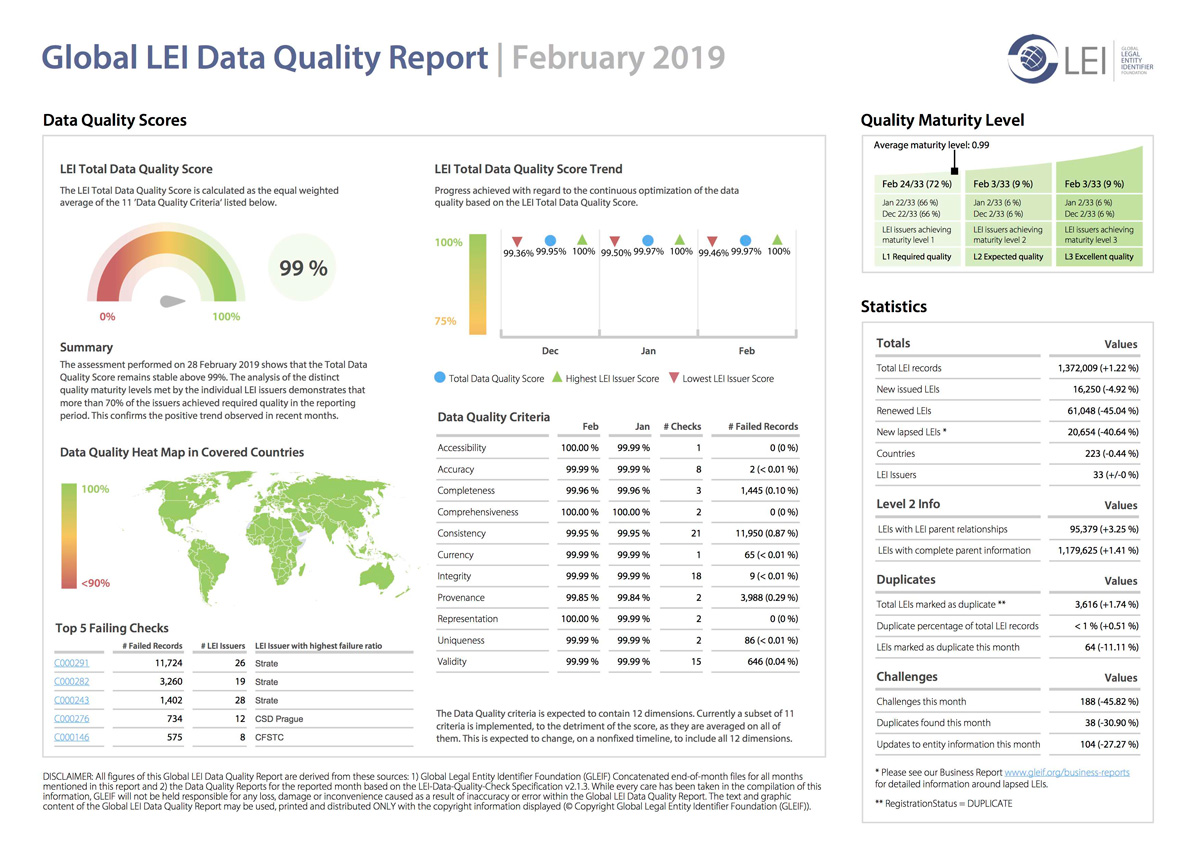Open failing check link C000146

click(72, 737)
